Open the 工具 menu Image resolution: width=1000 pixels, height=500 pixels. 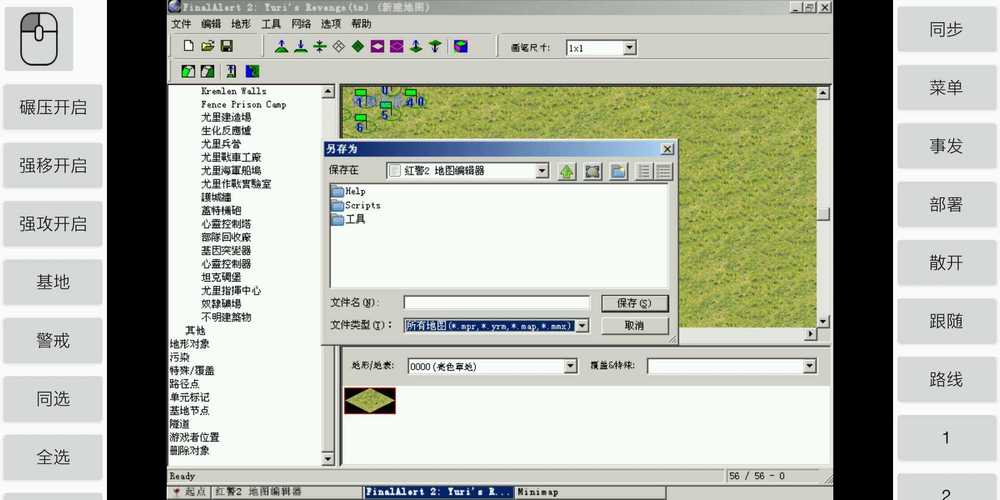271,24
